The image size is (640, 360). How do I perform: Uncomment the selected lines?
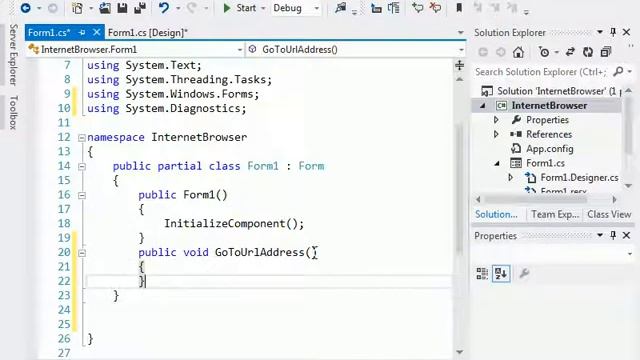[436, 8]
